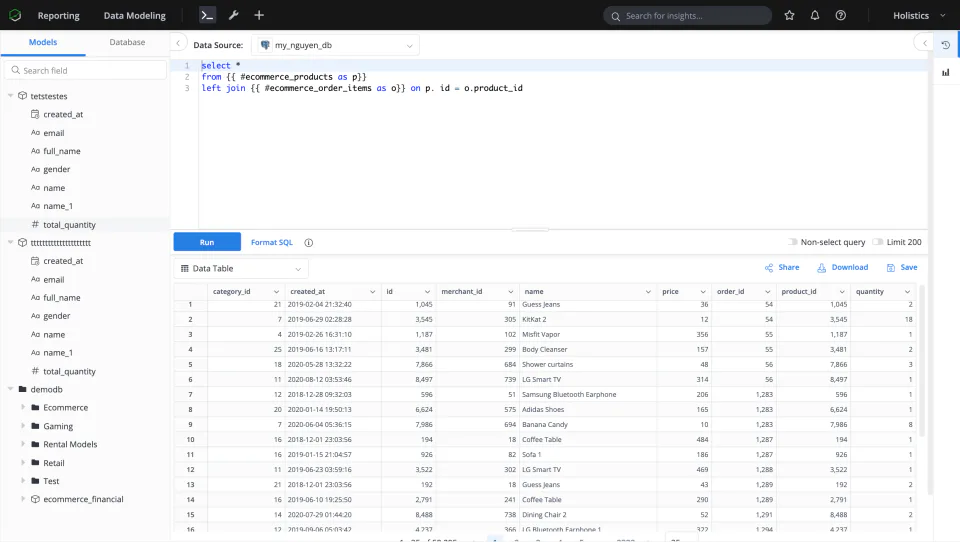Open the visualization chart icon in right sidebar
The image size is (960, 542).
[x=945, y=72]
